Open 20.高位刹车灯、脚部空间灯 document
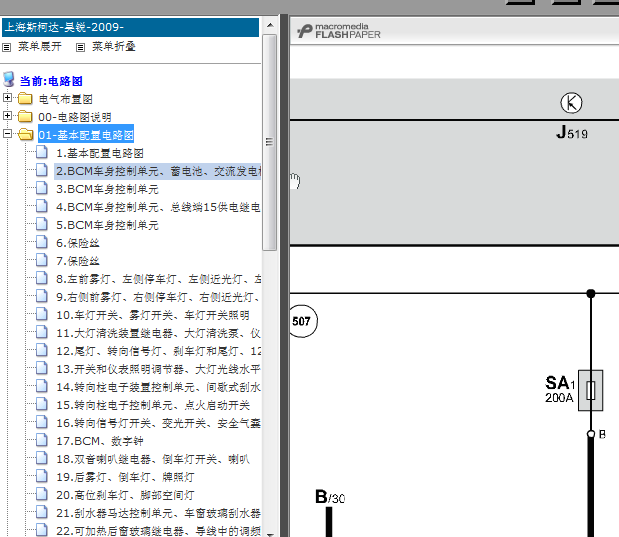This screenshot has height=537, width=619. pyautogui.click(x=126, y=495)
